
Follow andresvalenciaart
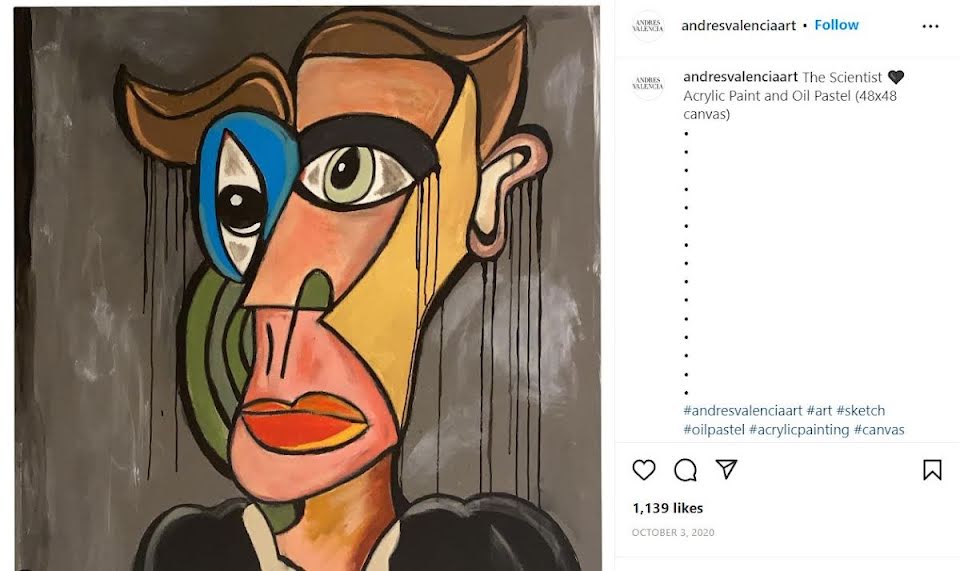tap(836, 25)
